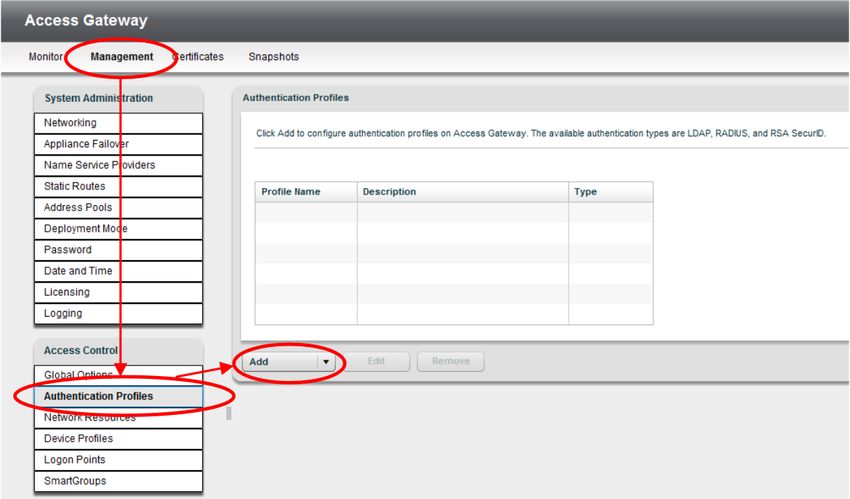Select Name Service Providers

(118, 165)
